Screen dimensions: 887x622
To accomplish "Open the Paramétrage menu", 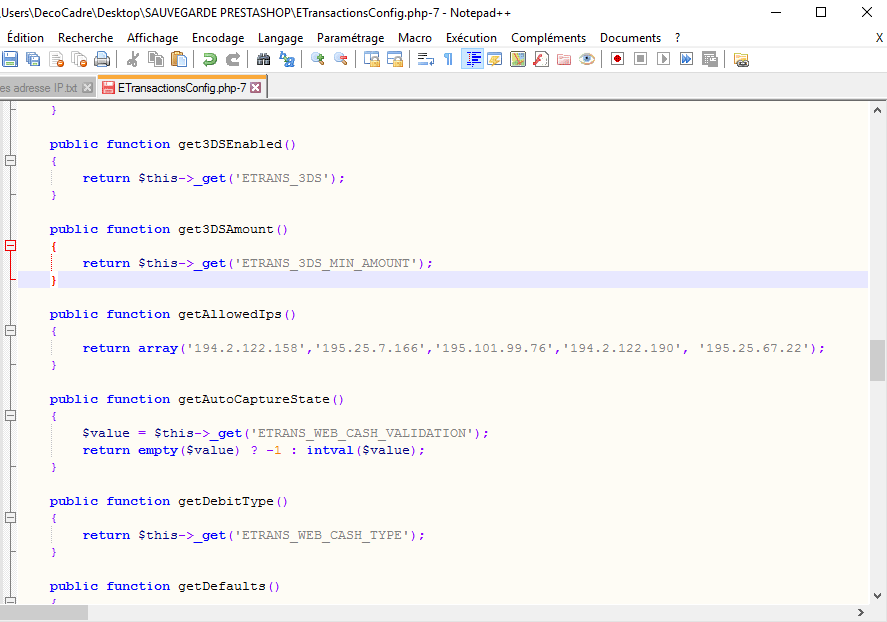I will 350,38.
